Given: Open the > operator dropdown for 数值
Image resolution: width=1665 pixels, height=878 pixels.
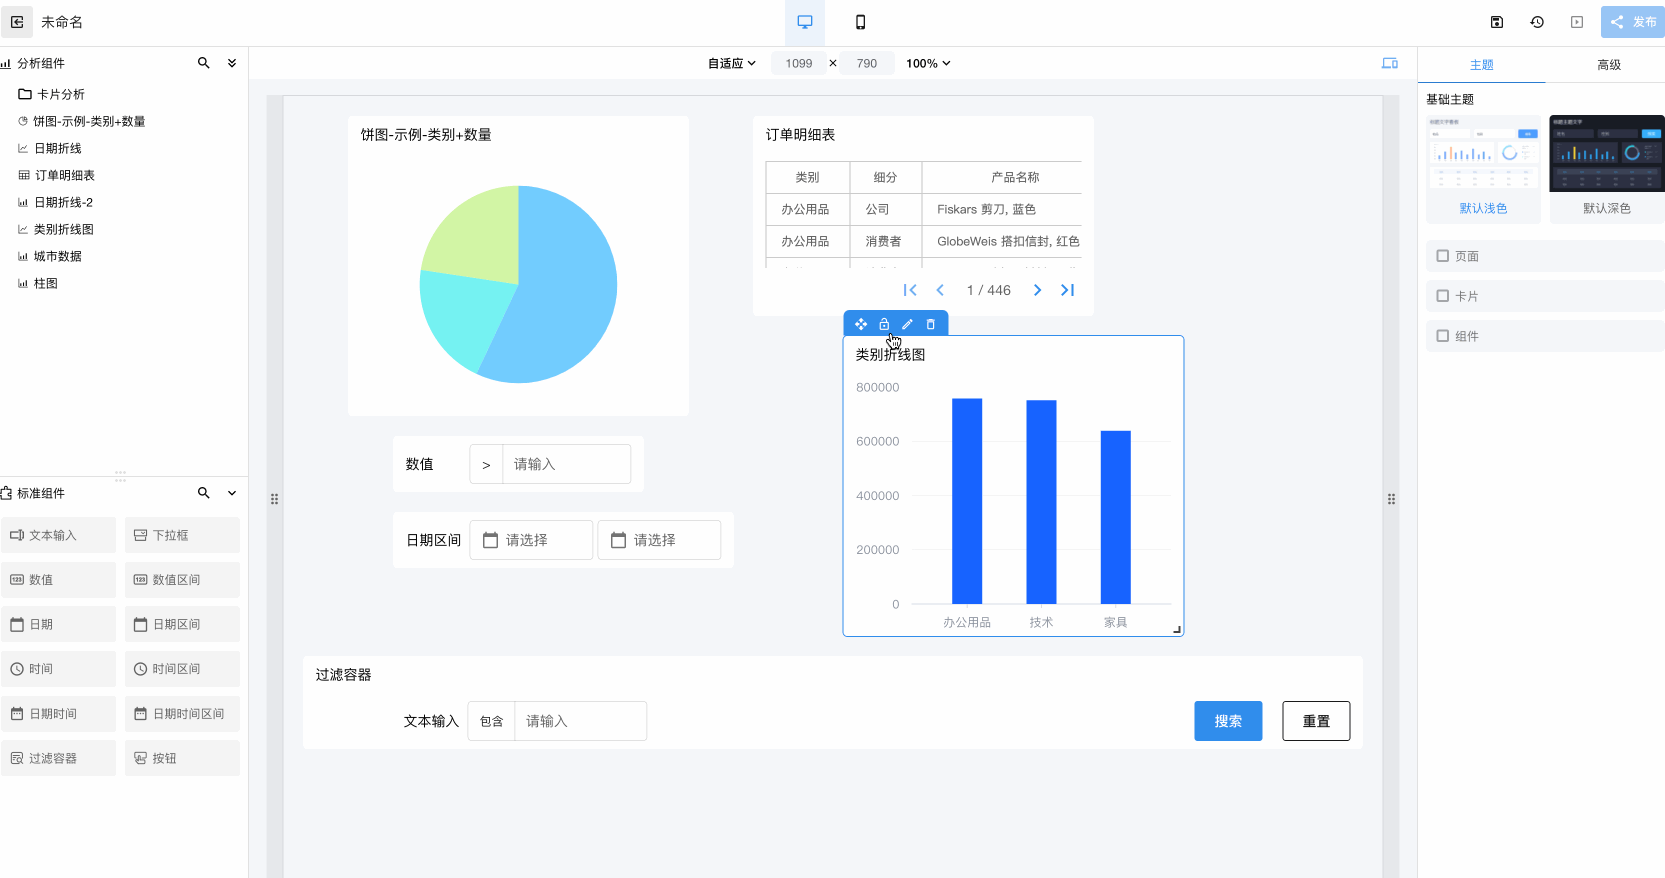Looking at the screenshot, I should tap(486, 464).
